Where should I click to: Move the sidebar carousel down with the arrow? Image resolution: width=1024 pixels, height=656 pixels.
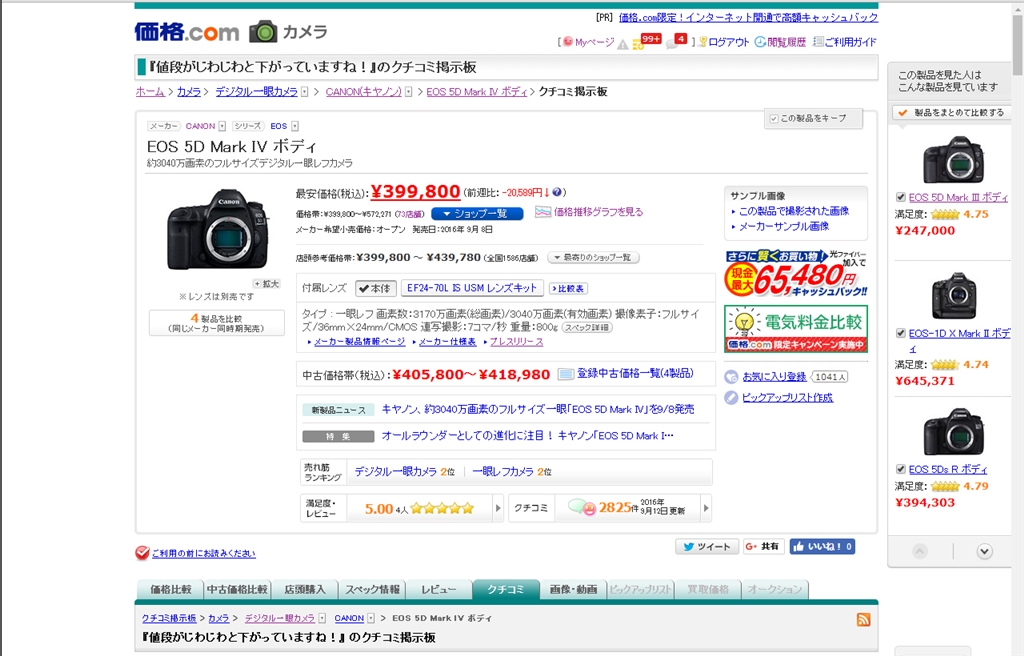[x=985, y=551]
